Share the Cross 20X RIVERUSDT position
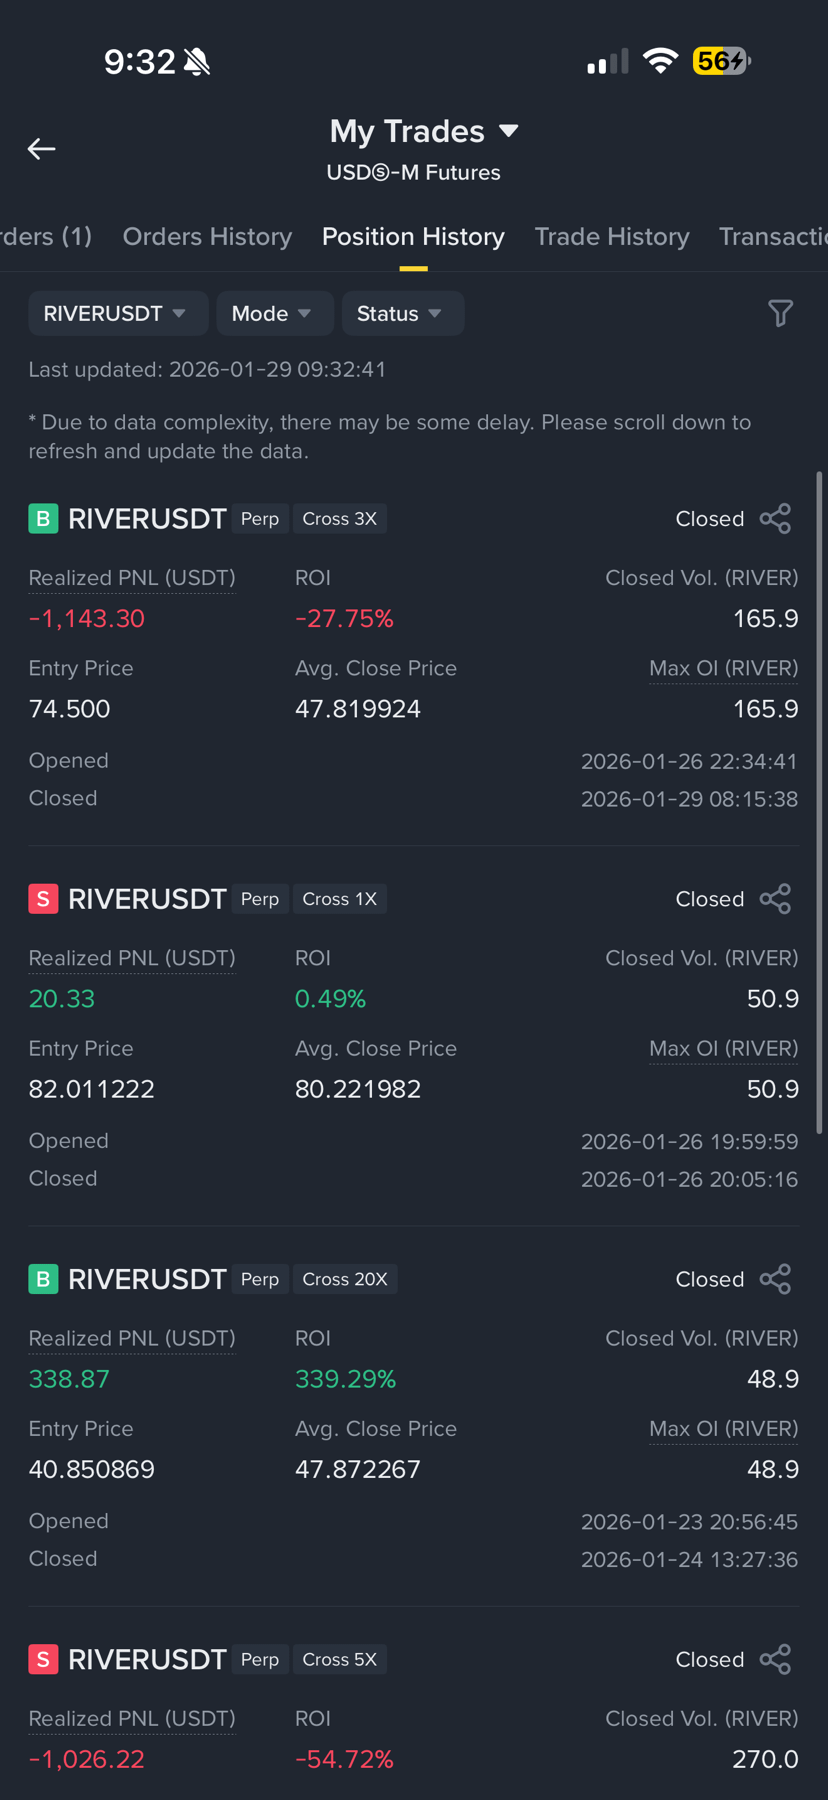This screenshot has height=1800, width=828. 775,1279
